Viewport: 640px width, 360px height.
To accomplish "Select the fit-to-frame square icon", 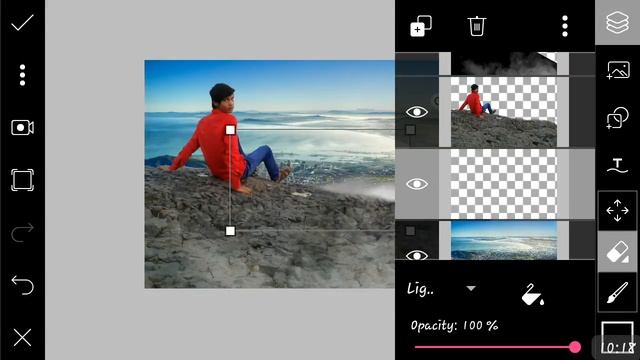I will [x=22, y=180].
